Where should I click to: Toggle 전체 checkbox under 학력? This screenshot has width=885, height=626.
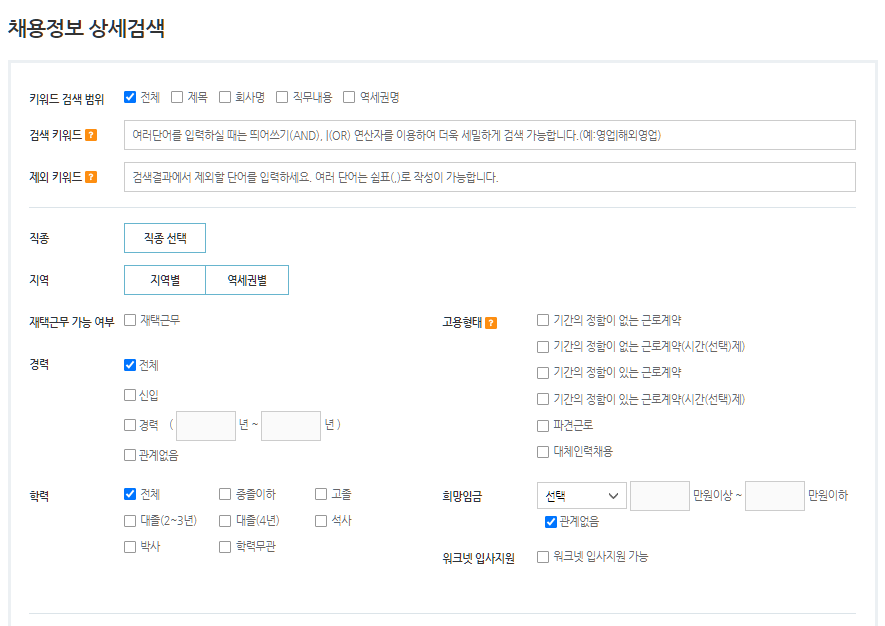pos(130,494)
